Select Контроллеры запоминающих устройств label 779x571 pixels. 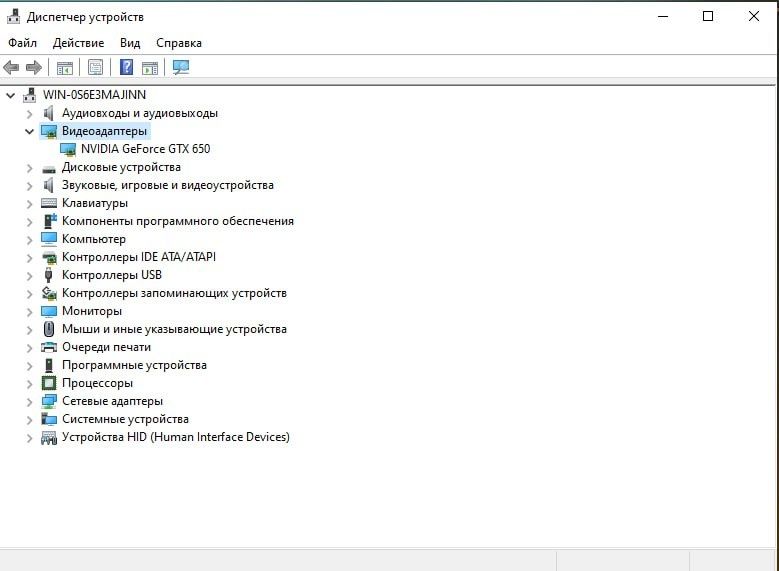point(174,293)
